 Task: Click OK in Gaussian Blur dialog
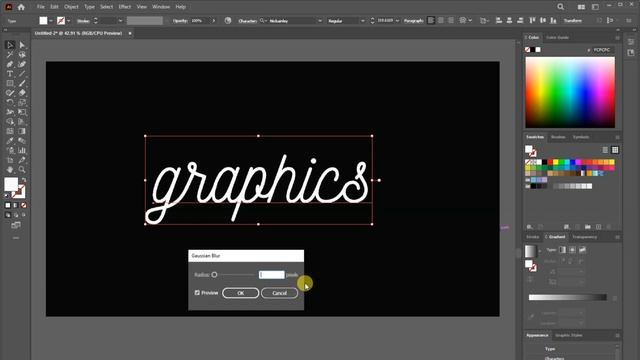coord(240,293)
